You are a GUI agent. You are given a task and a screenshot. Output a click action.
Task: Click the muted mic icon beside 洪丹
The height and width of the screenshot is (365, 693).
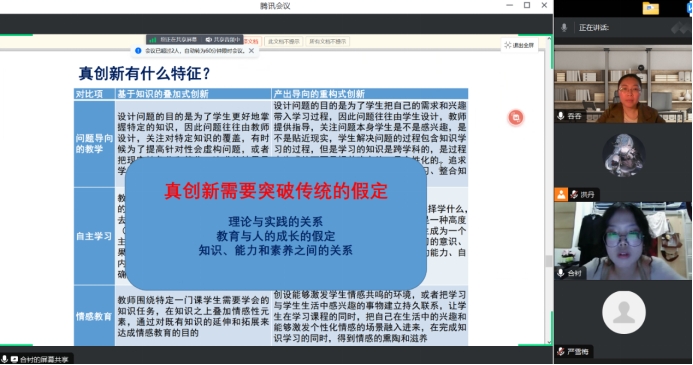point(574,194)
